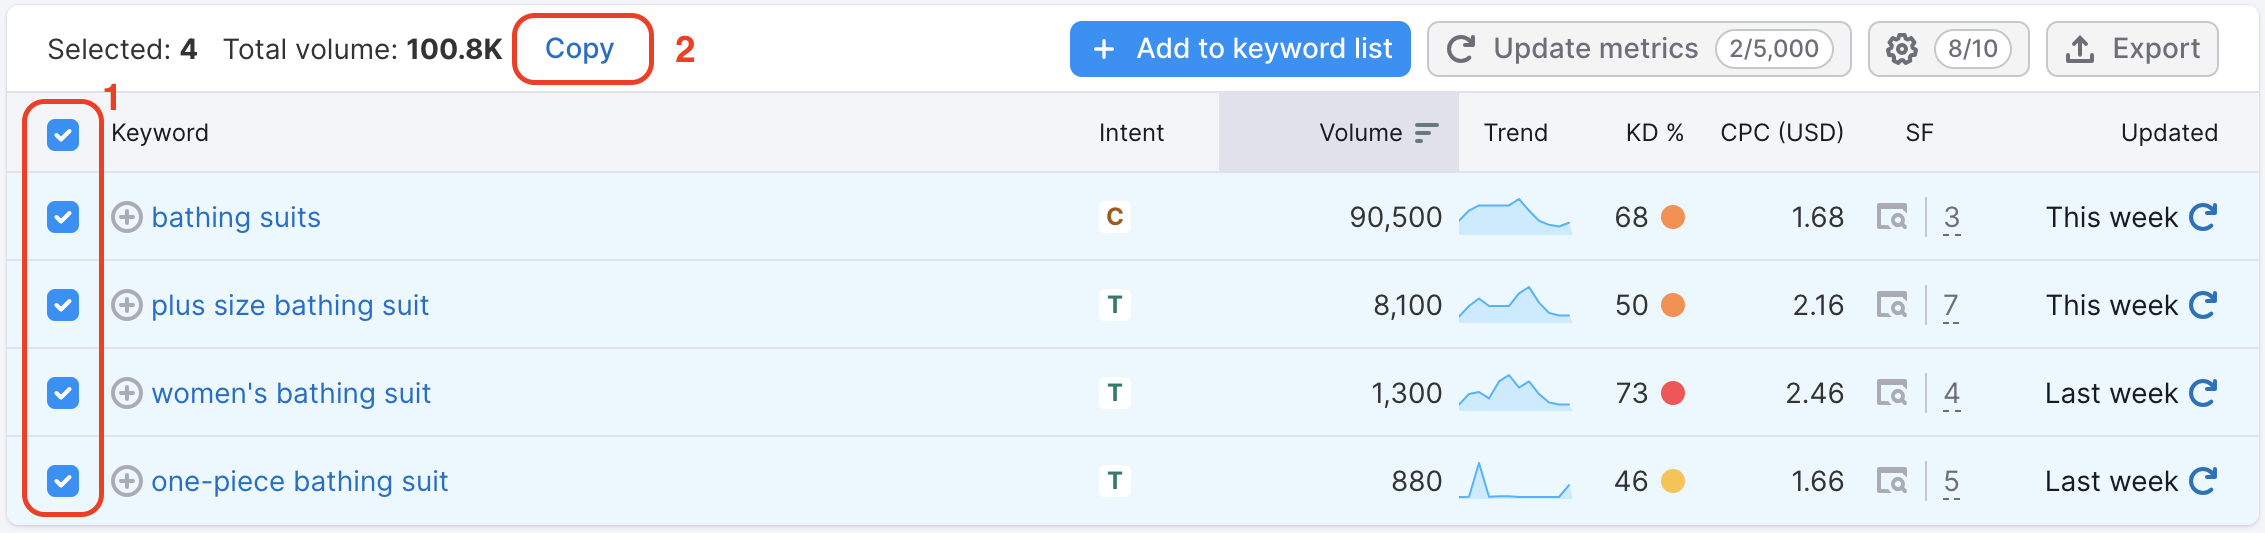Open the women's bathing suit link
The width and height of the screenshot is (2265, 533).
[x=291, y=393]
